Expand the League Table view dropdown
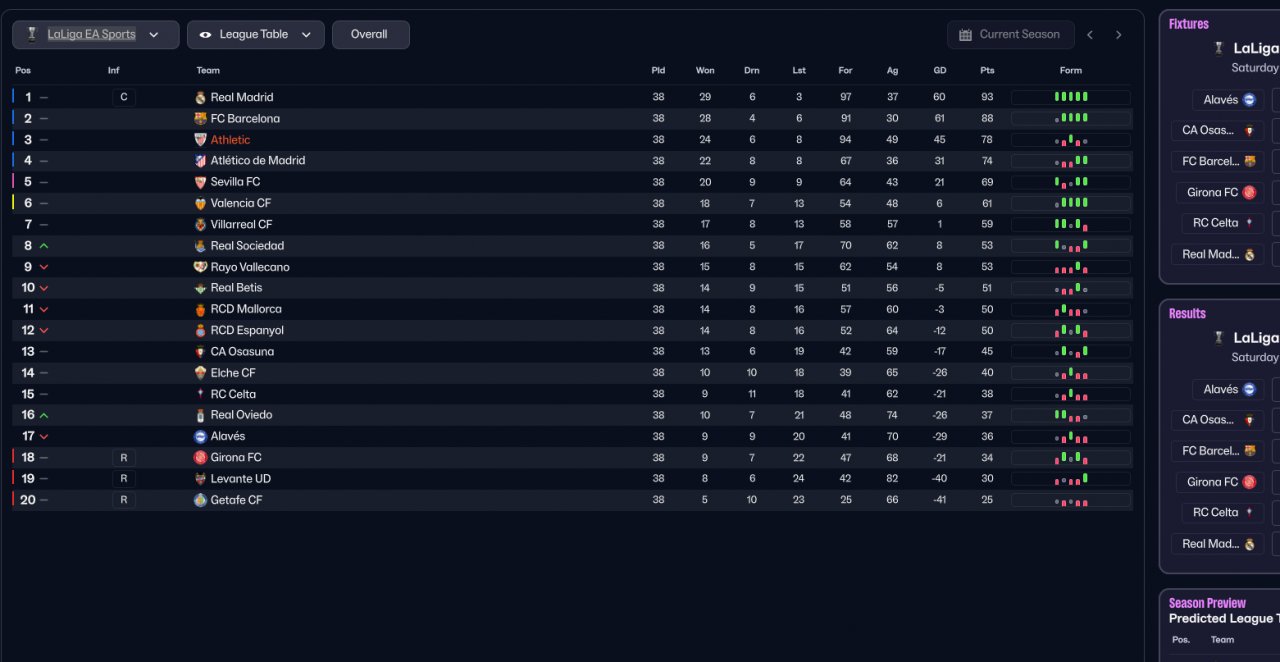1280x662 pixels. pyautogui.click(x=255, y=35)
